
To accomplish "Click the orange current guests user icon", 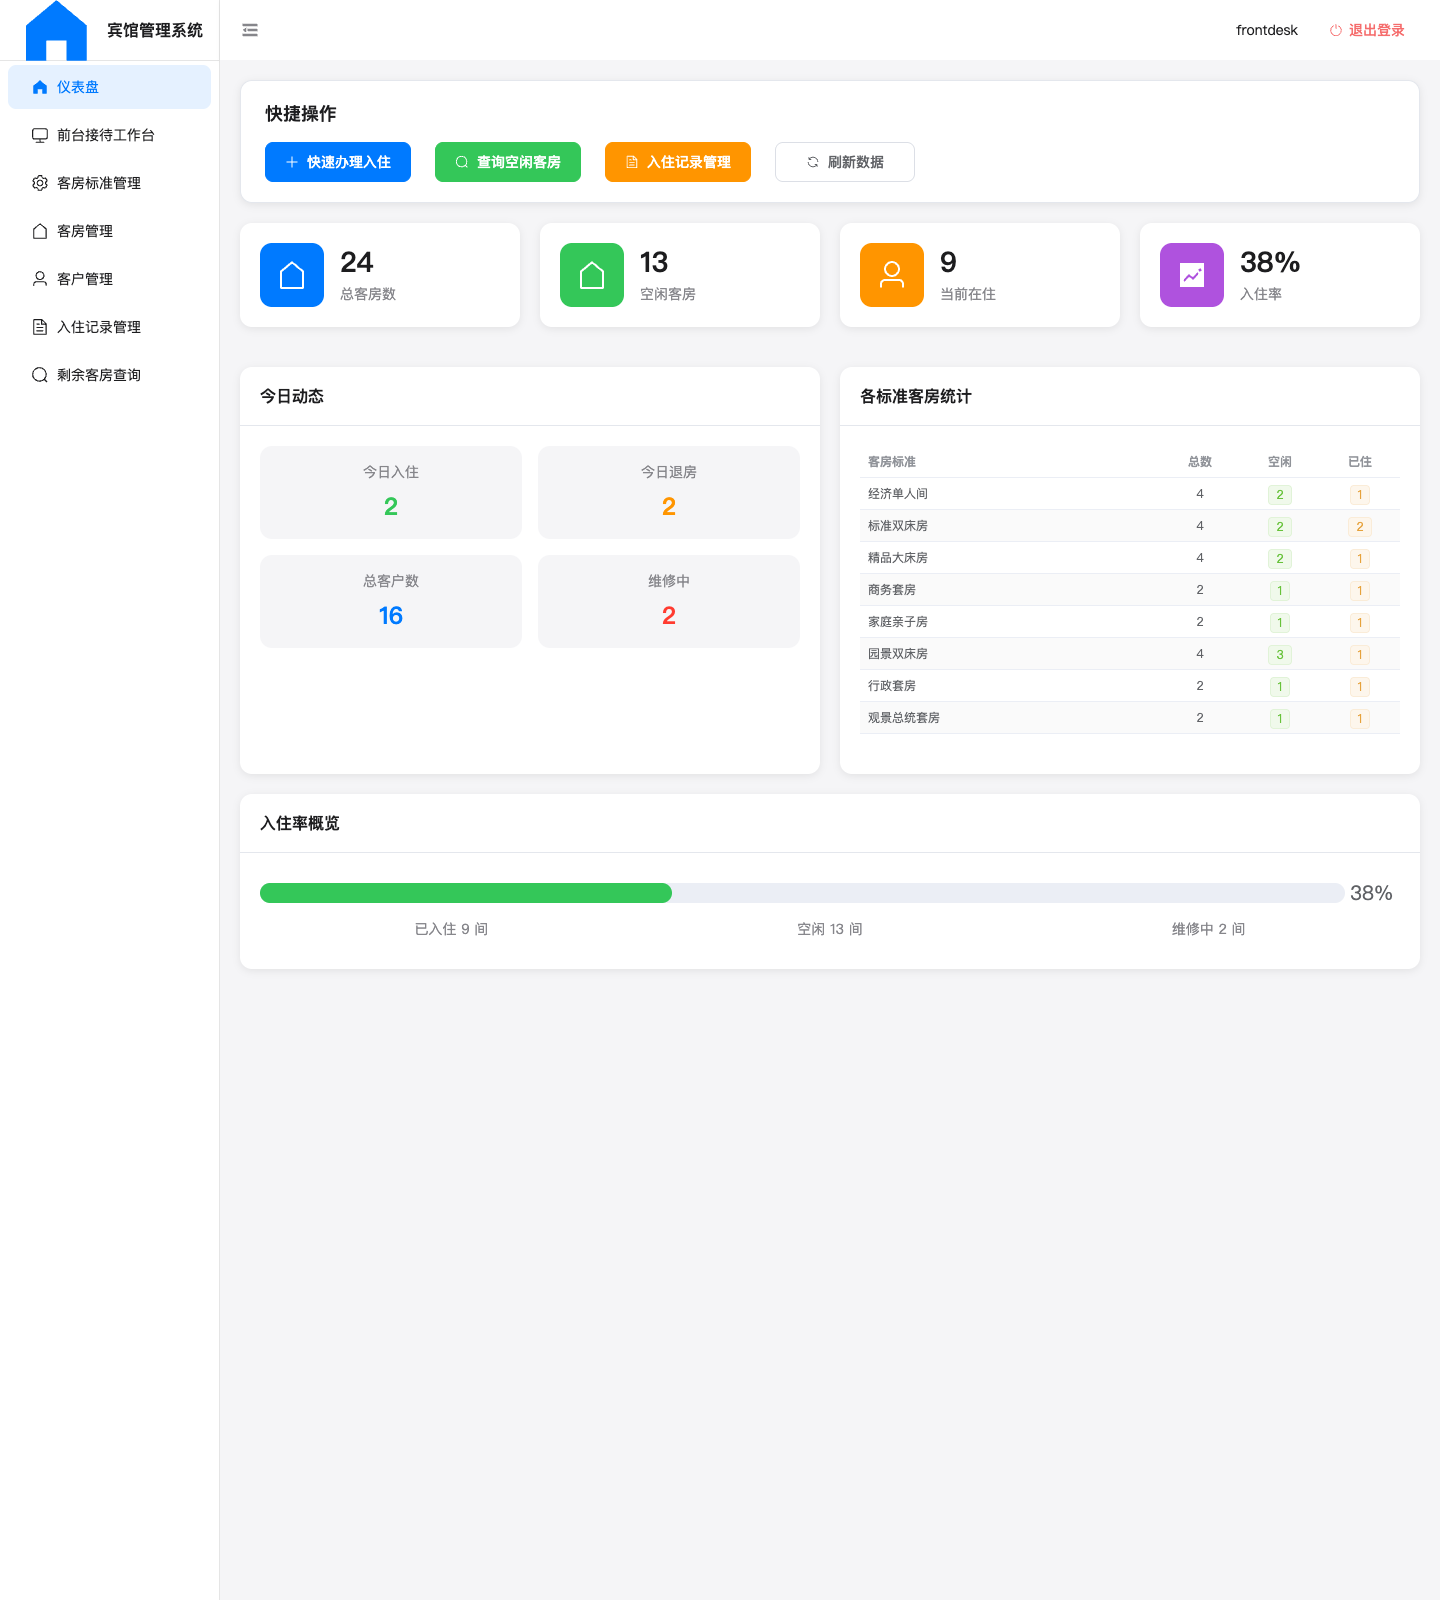I will coord(892,275).
